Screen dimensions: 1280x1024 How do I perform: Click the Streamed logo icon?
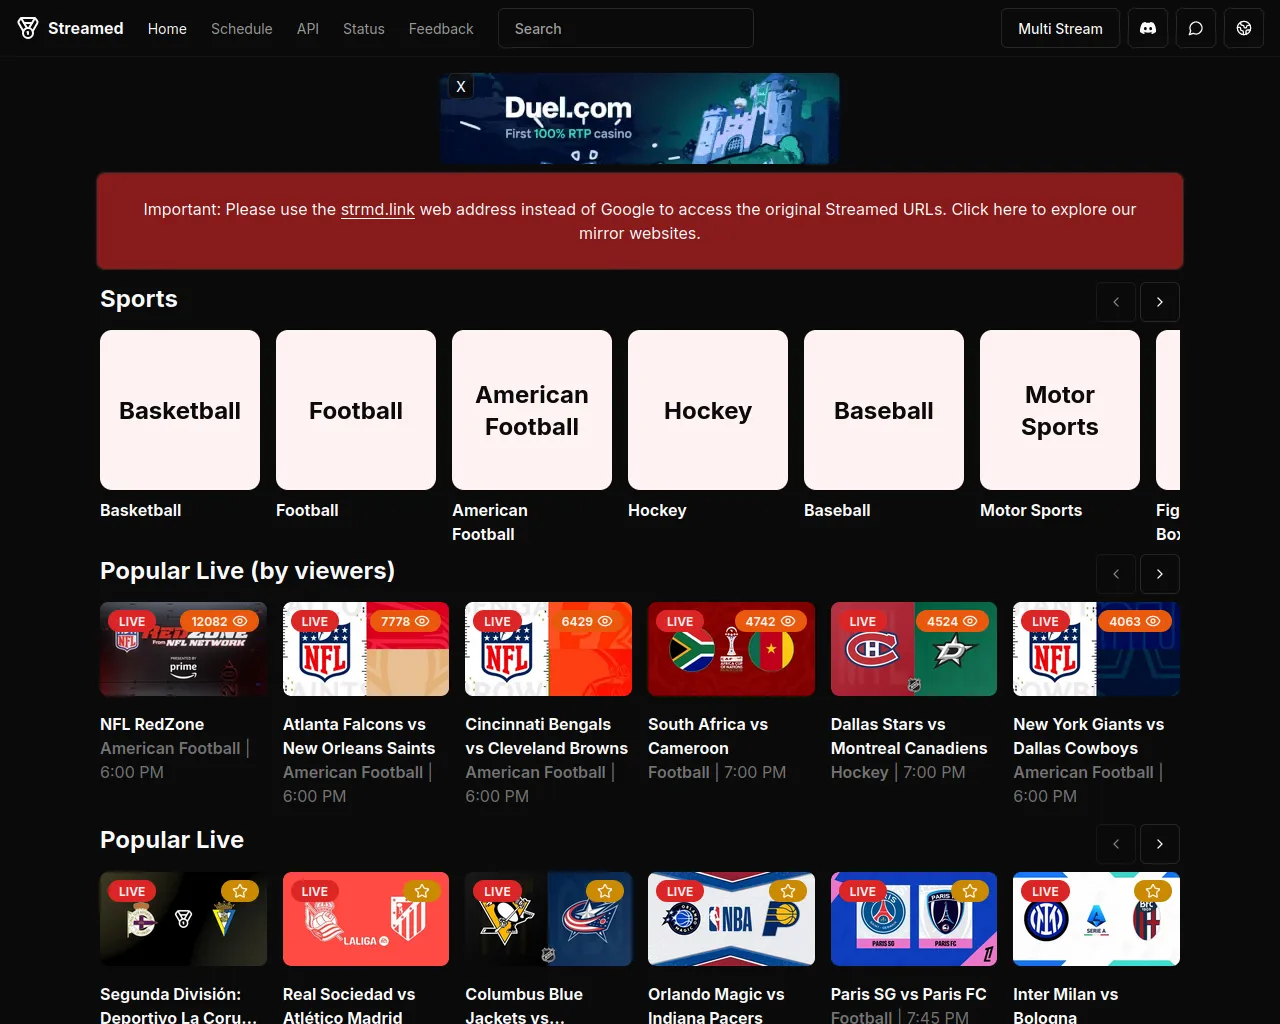pyautogui.click(x=28, y=28)
